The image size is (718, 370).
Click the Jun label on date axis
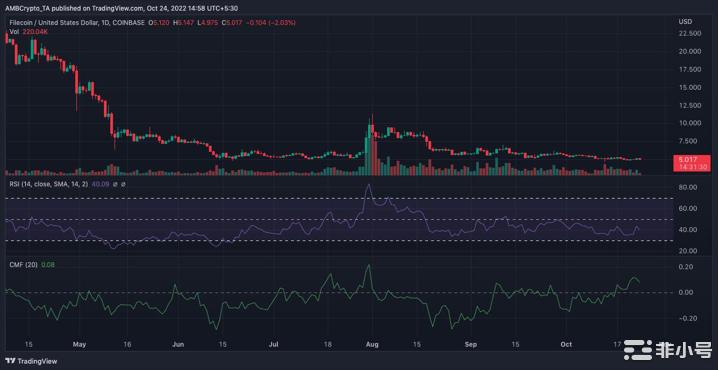click(179, 343)
